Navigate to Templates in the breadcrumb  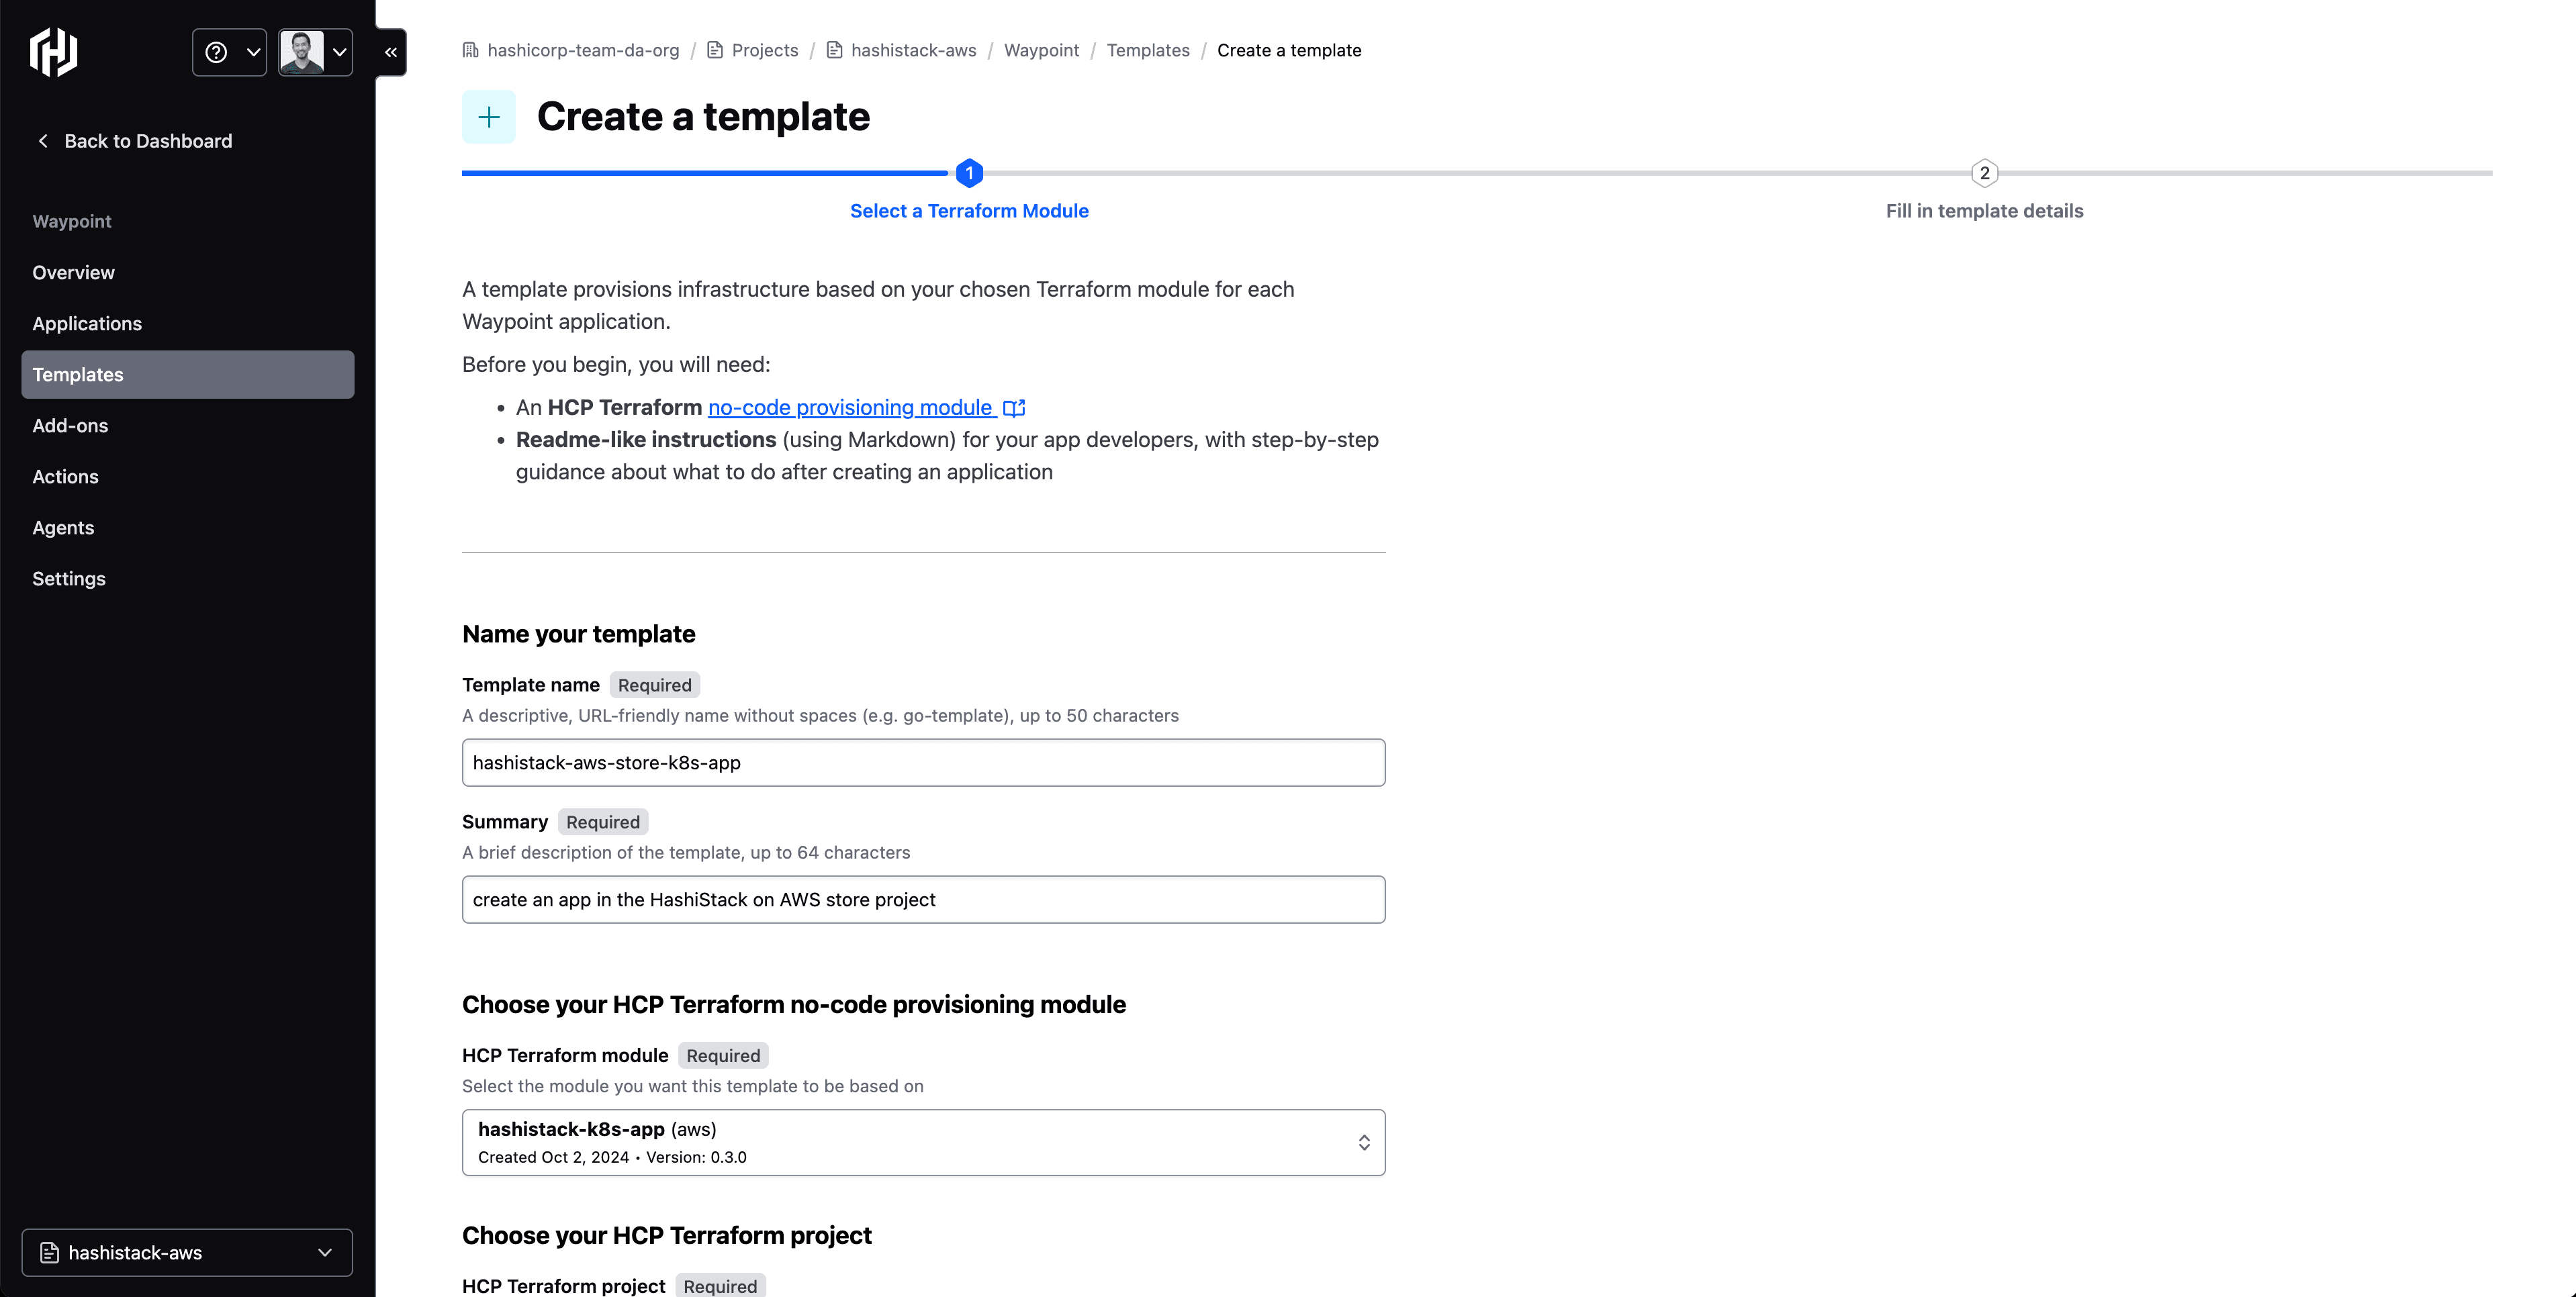click(1148, 50)
